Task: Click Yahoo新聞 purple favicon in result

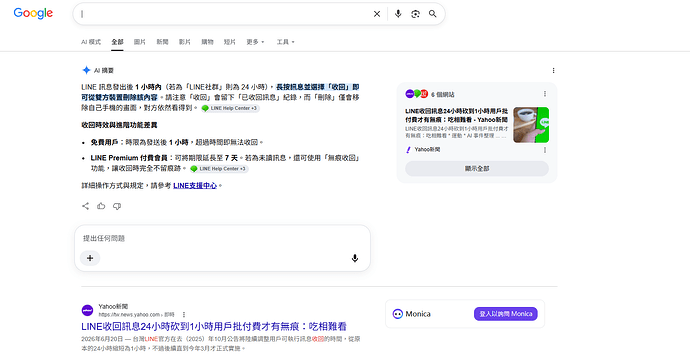Action: point(88,310)
